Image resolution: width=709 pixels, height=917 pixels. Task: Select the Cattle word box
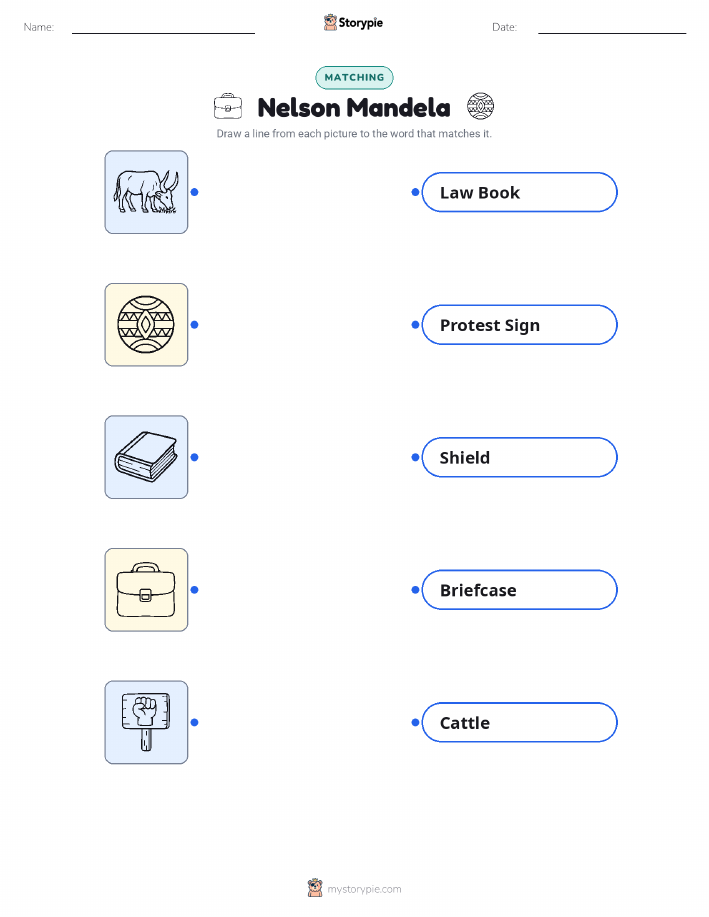coord(519,722)
